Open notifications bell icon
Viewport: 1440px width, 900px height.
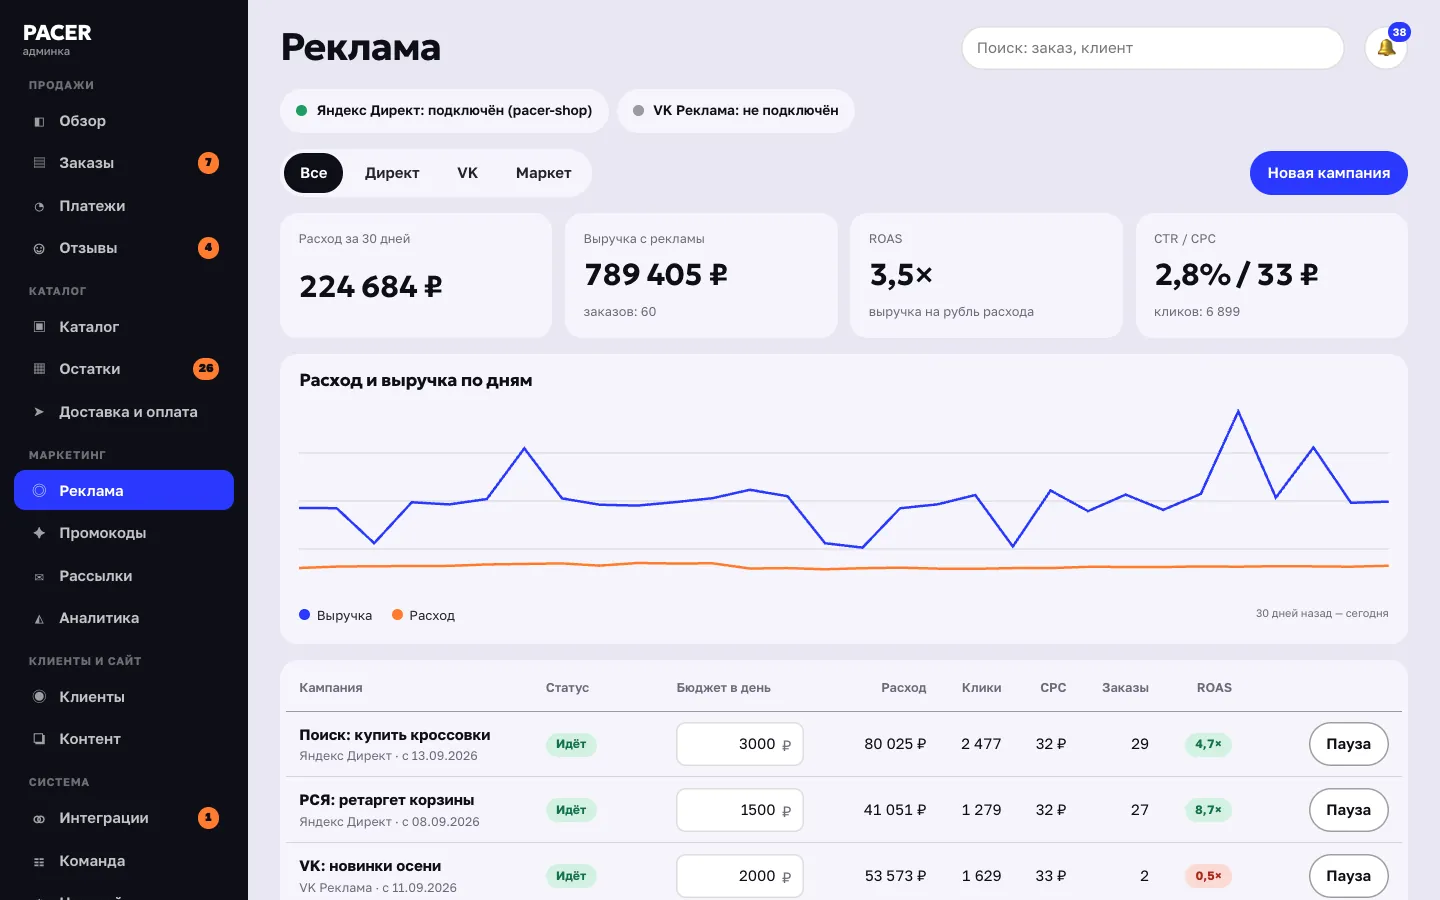(x=1386, y=48)
